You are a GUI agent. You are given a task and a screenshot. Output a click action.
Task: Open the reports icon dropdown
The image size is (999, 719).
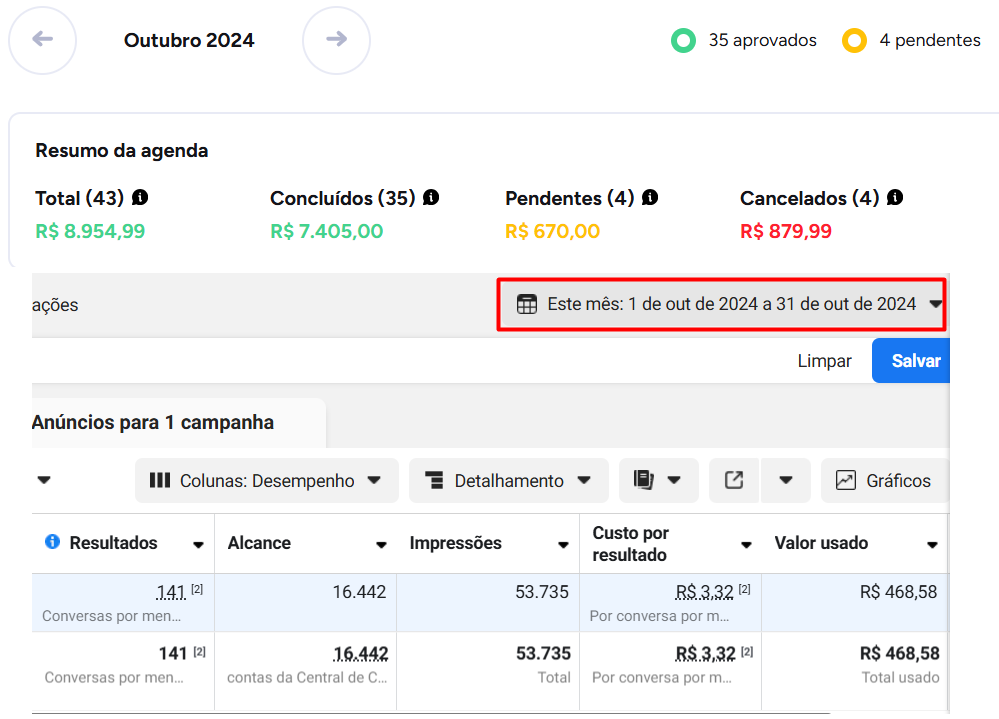coord(657,481)
